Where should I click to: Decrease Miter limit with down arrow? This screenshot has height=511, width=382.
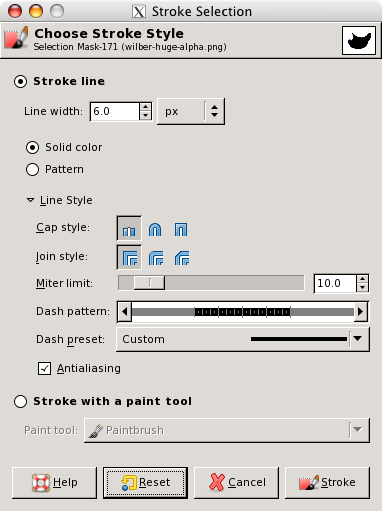[362, 288]
